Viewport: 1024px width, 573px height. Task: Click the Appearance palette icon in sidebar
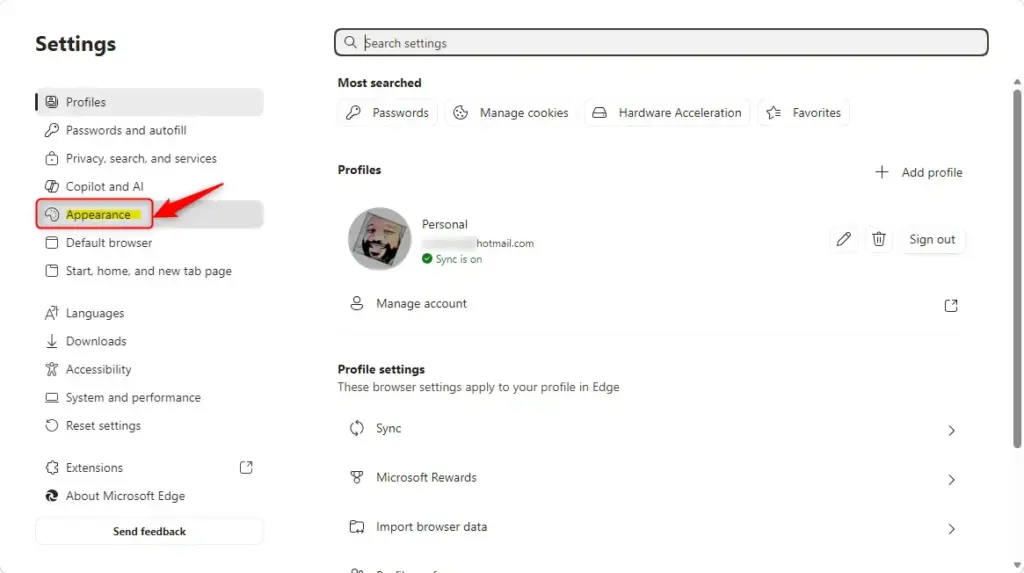tap(52, 214)
